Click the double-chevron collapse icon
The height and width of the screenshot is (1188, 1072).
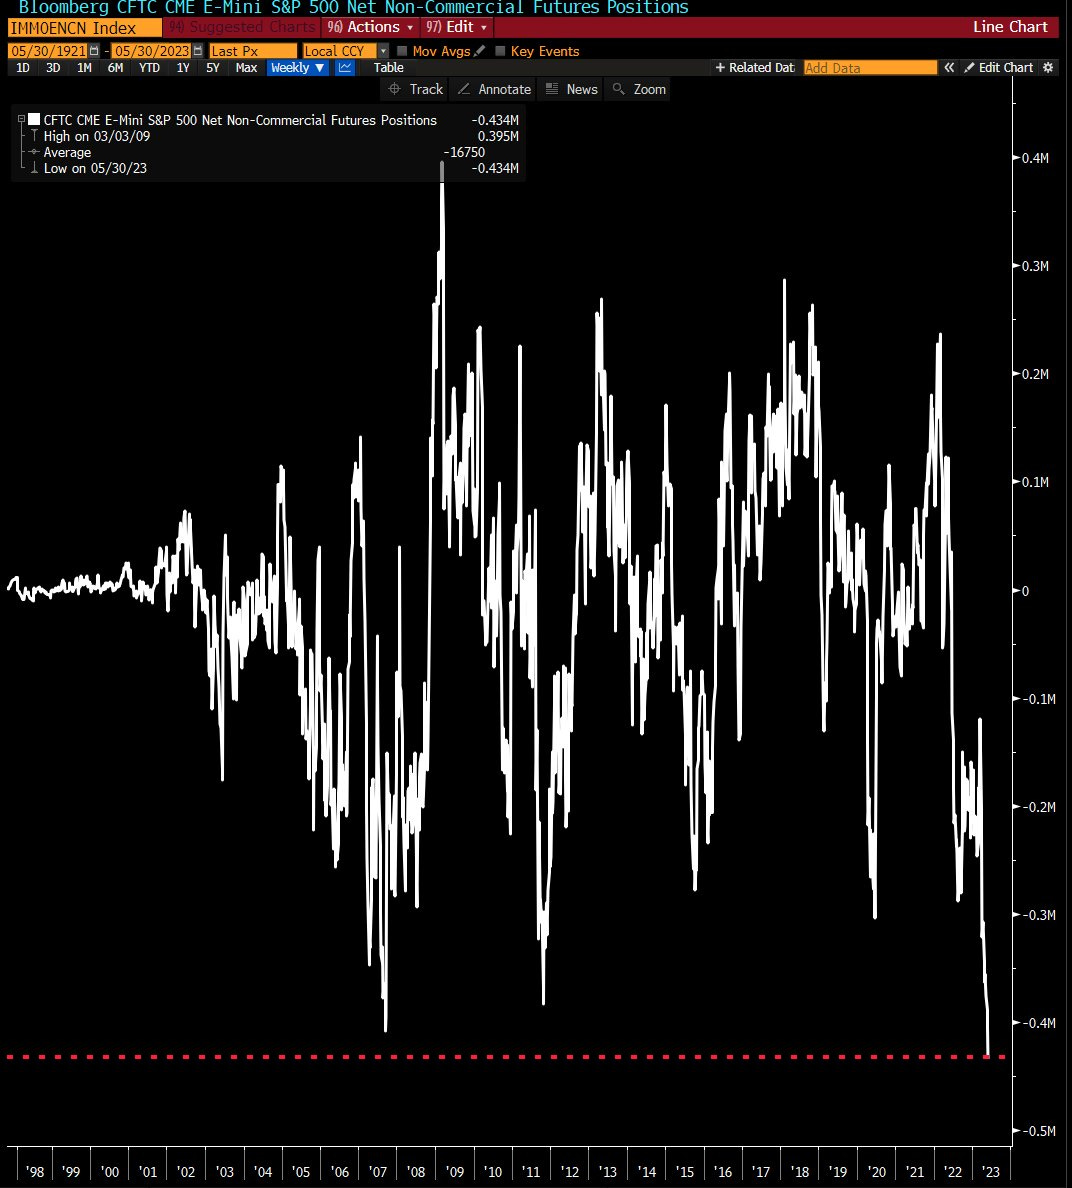(x=949, y=67)
